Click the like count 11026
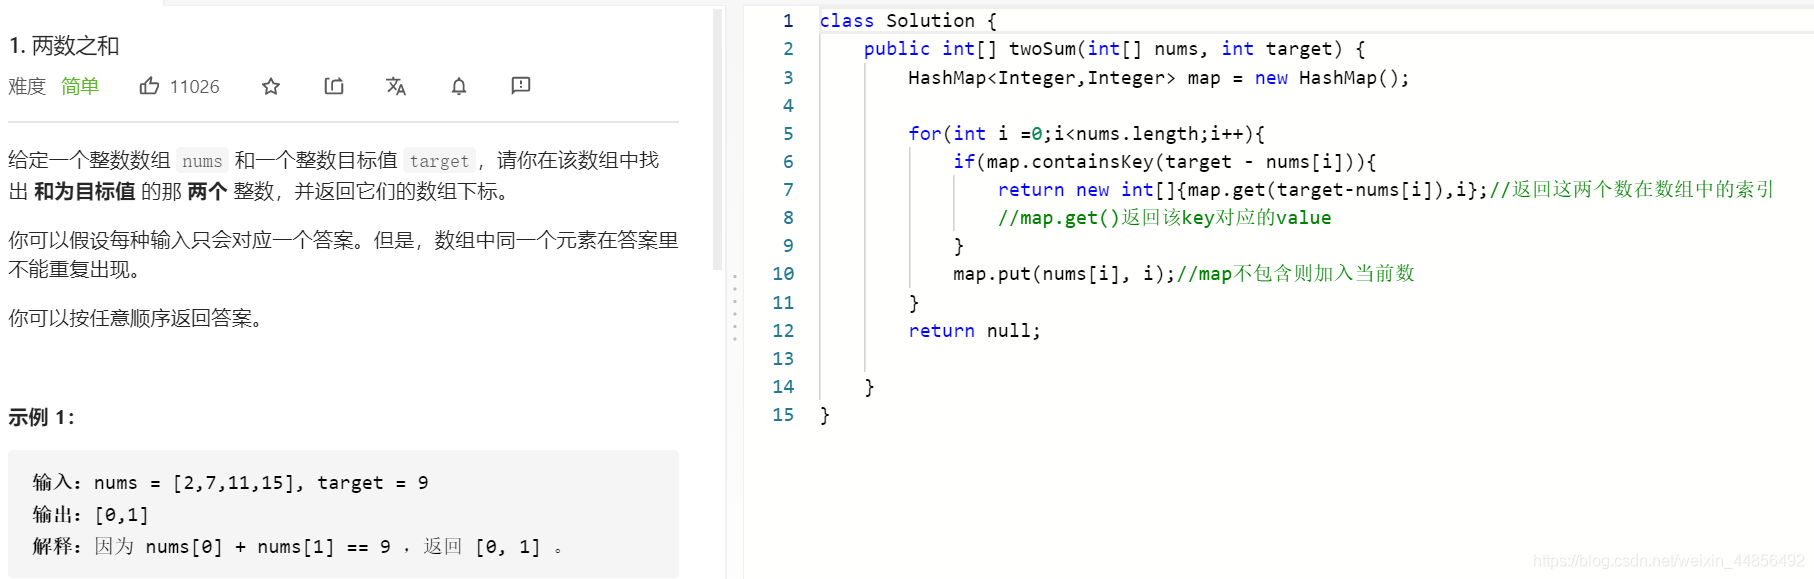Viewport: 1814px width, 579px height. point(195,87)
